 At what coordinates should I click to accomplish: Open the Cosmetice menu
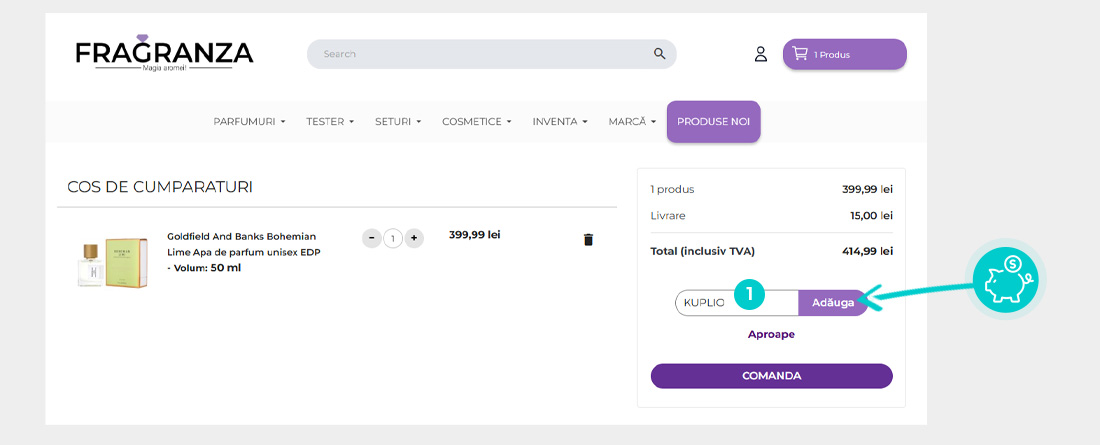point(477,122)
